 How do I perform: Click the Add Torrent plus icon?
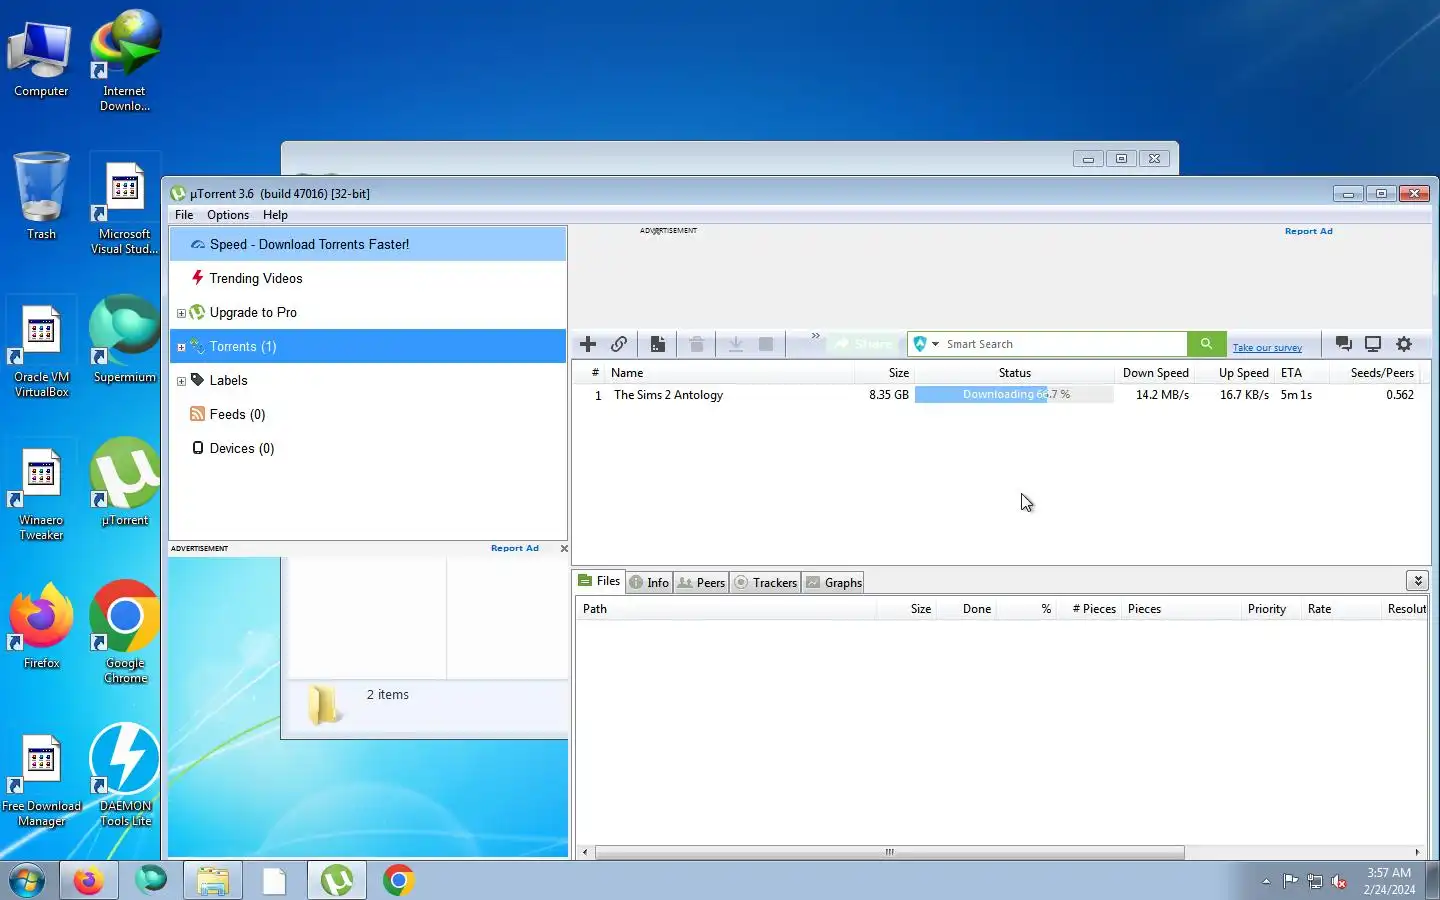coord(588,344)
